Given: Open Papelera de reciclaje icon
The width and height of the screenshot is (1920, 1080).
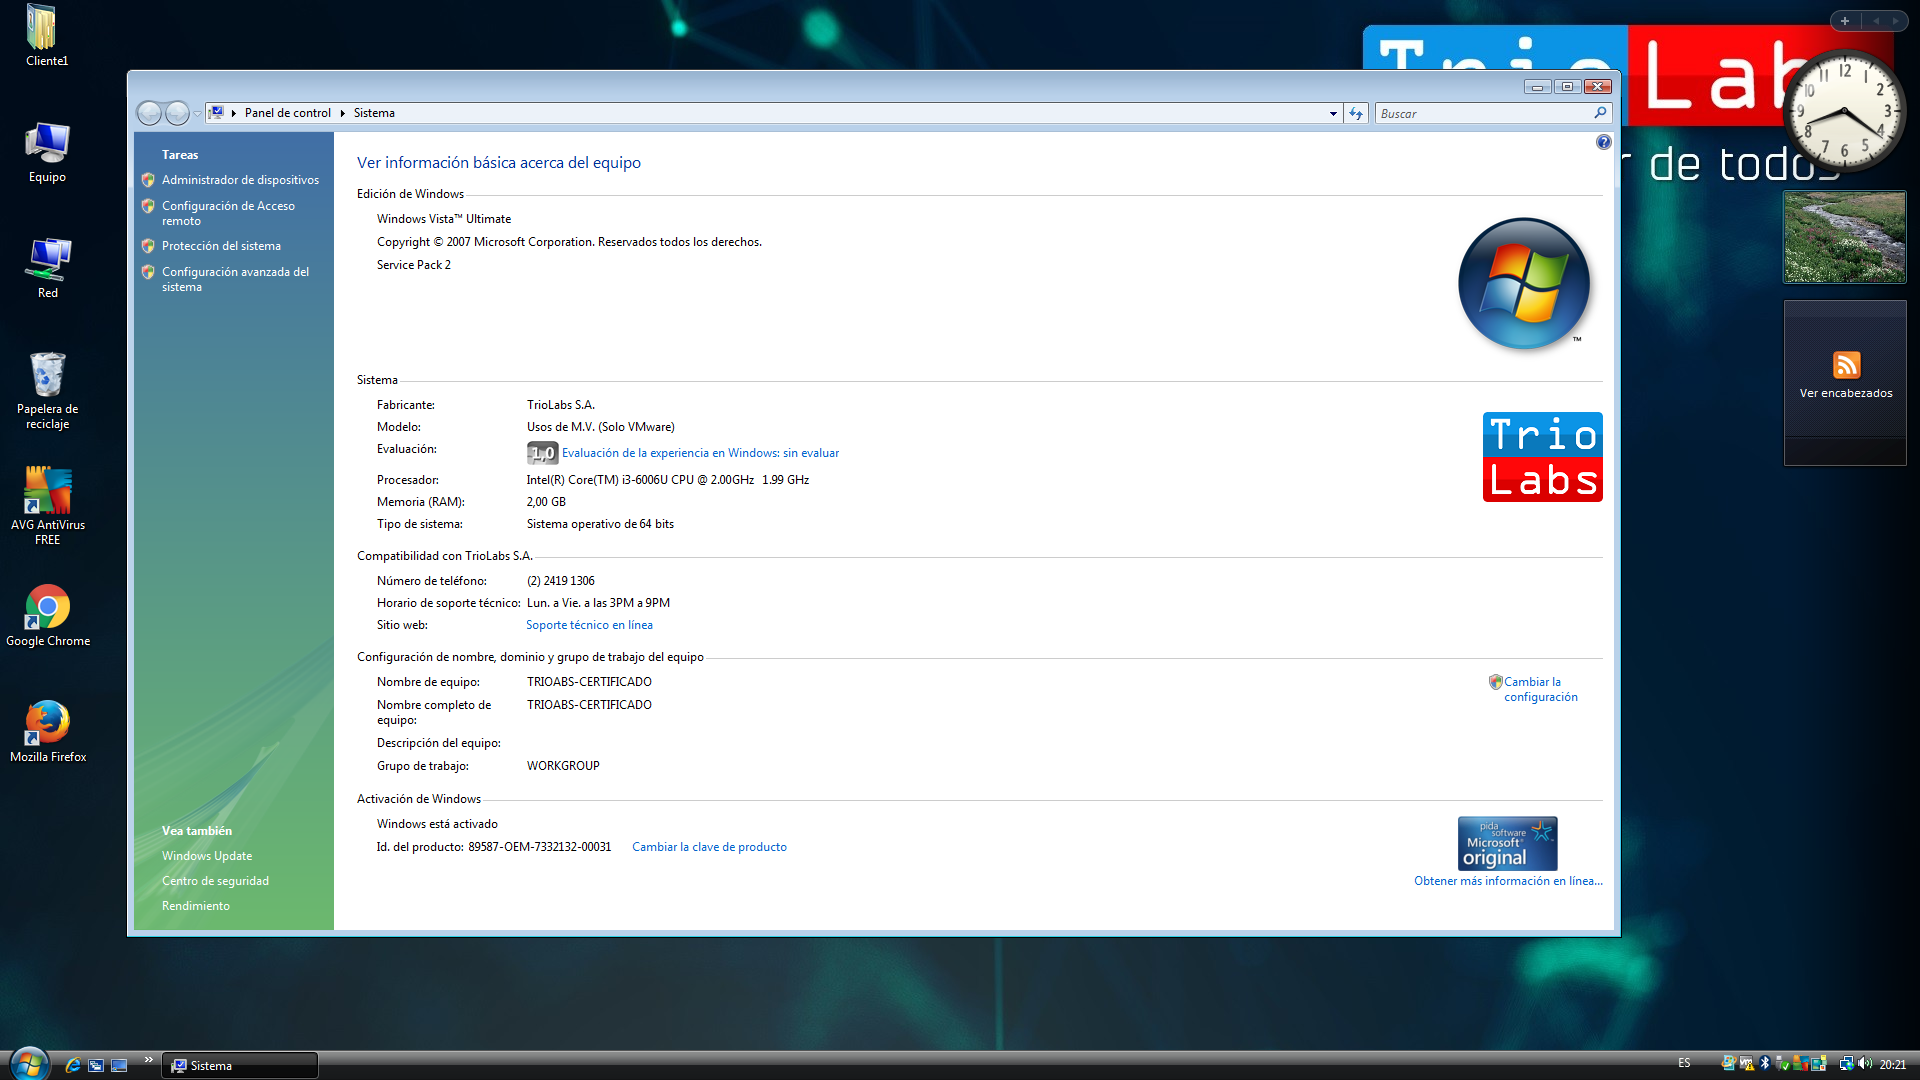Looking at the screenshot, I should (x=47, y=391).
